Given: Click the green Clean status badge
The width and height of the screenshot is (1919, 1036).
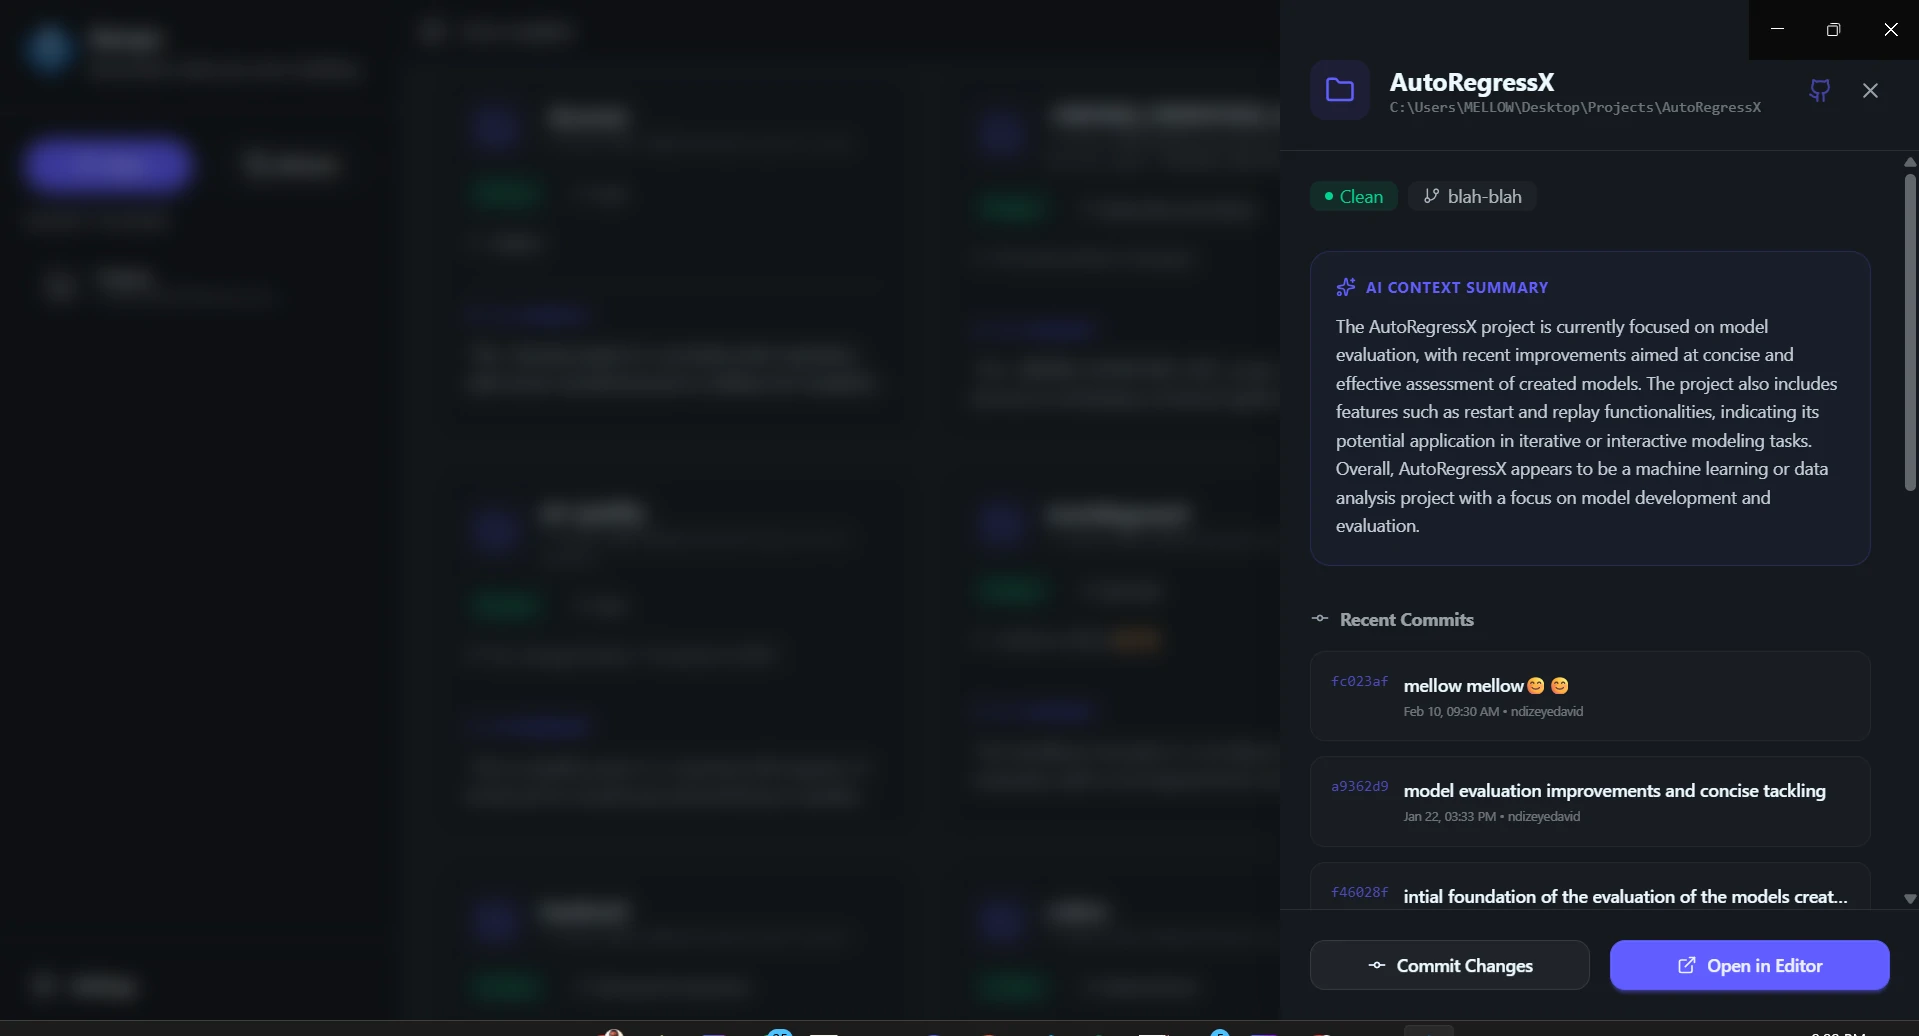Looking at the screenshot, I should point(1352,196).
